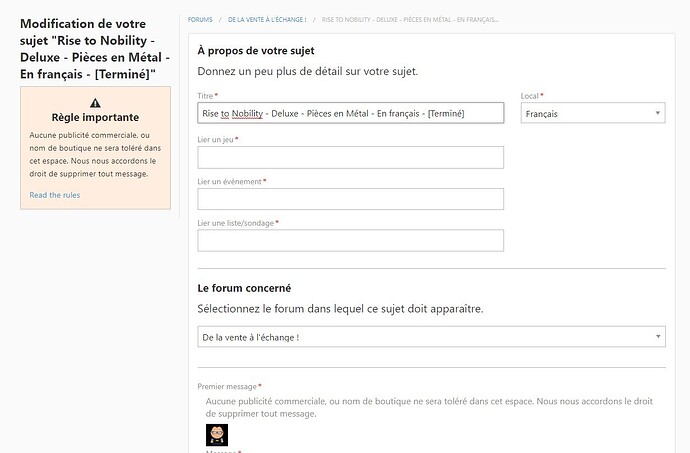The width and height of the screenshot is (690, 453).
Task: Click the 'Lier un évènement' input field
Action: pos(351,199)
